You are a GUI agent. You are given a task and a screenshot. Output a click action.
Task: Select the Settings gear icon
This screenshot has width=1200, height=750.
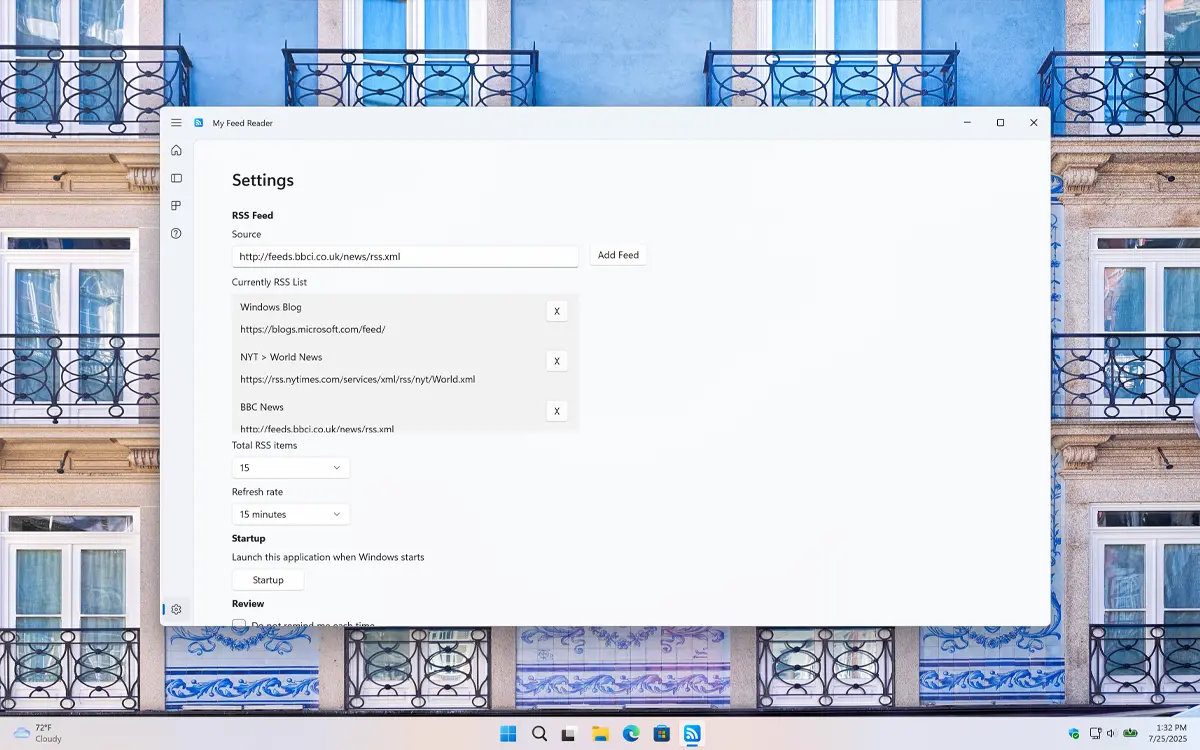[x=176, y=609]
